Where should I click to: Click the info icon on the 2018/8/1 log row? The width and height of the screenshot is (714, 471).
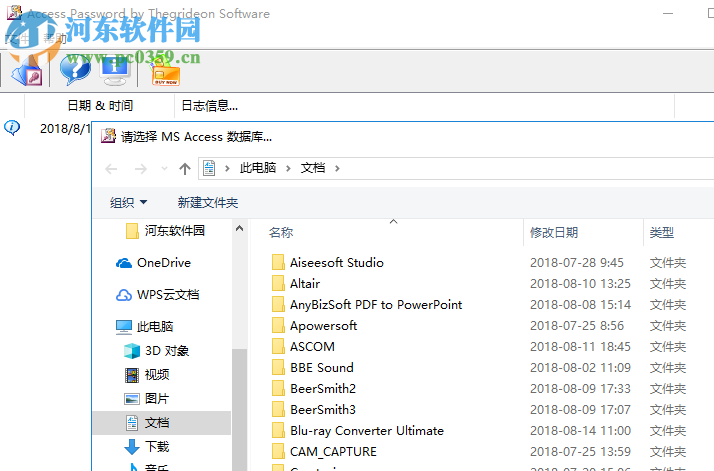(x=12, y=128)
